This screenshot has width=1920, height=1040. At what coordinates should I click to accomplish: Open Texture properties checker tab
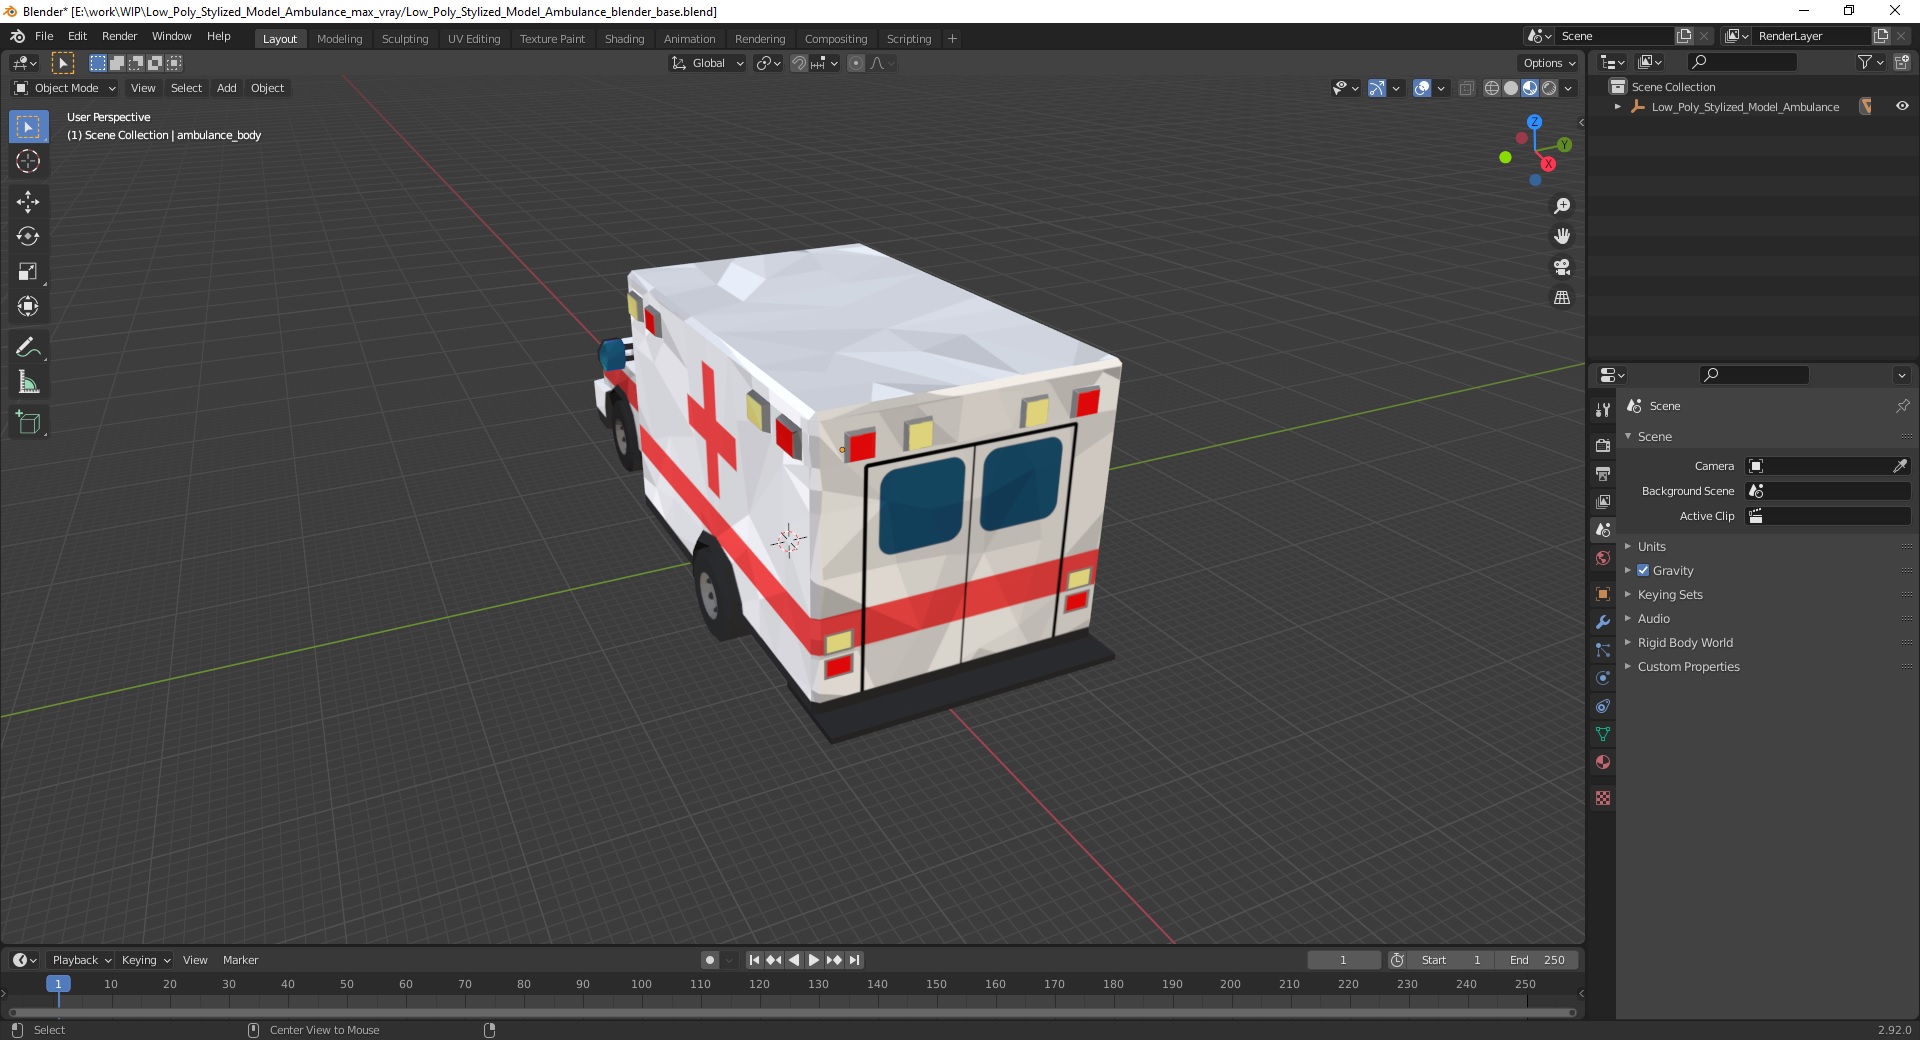[x=1603, y=798]
